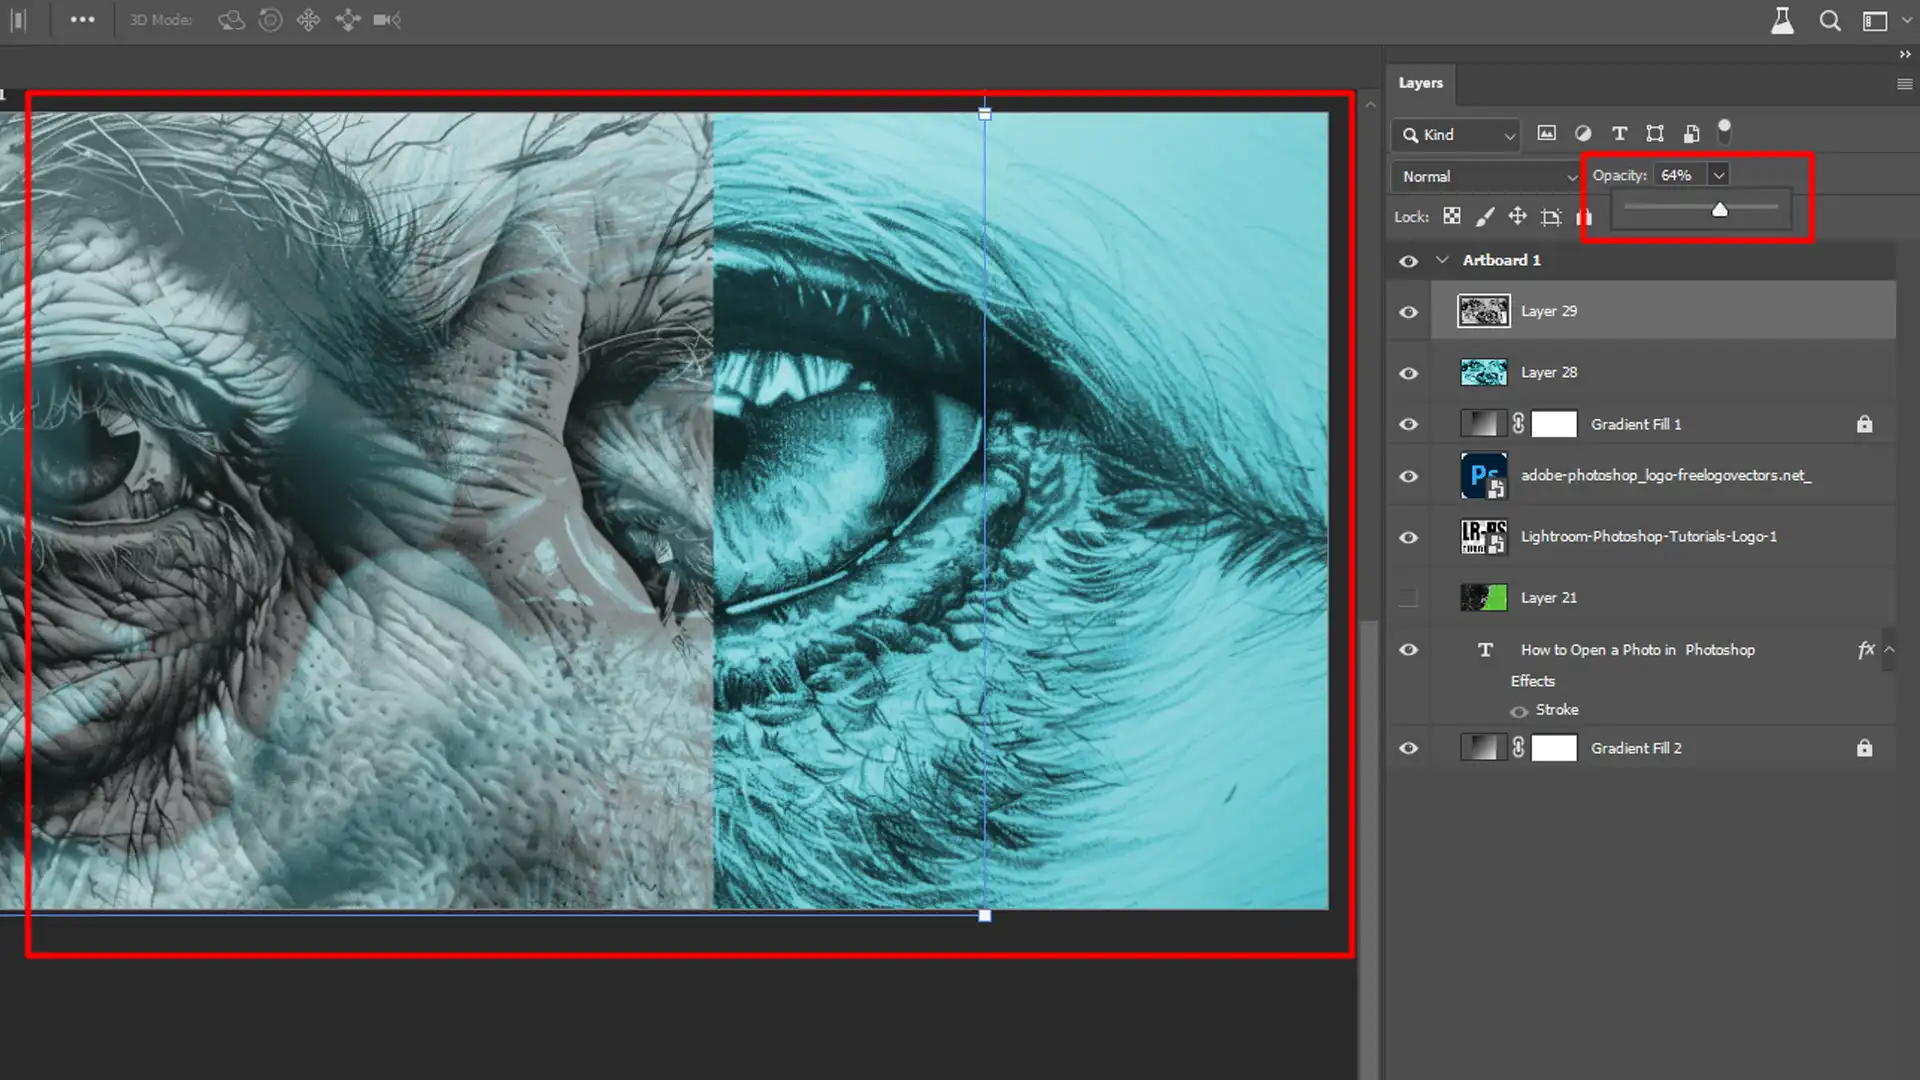Open the search tool in the top bar
Viewport: 1920px width, 1080px height.
click(1830, 20)
